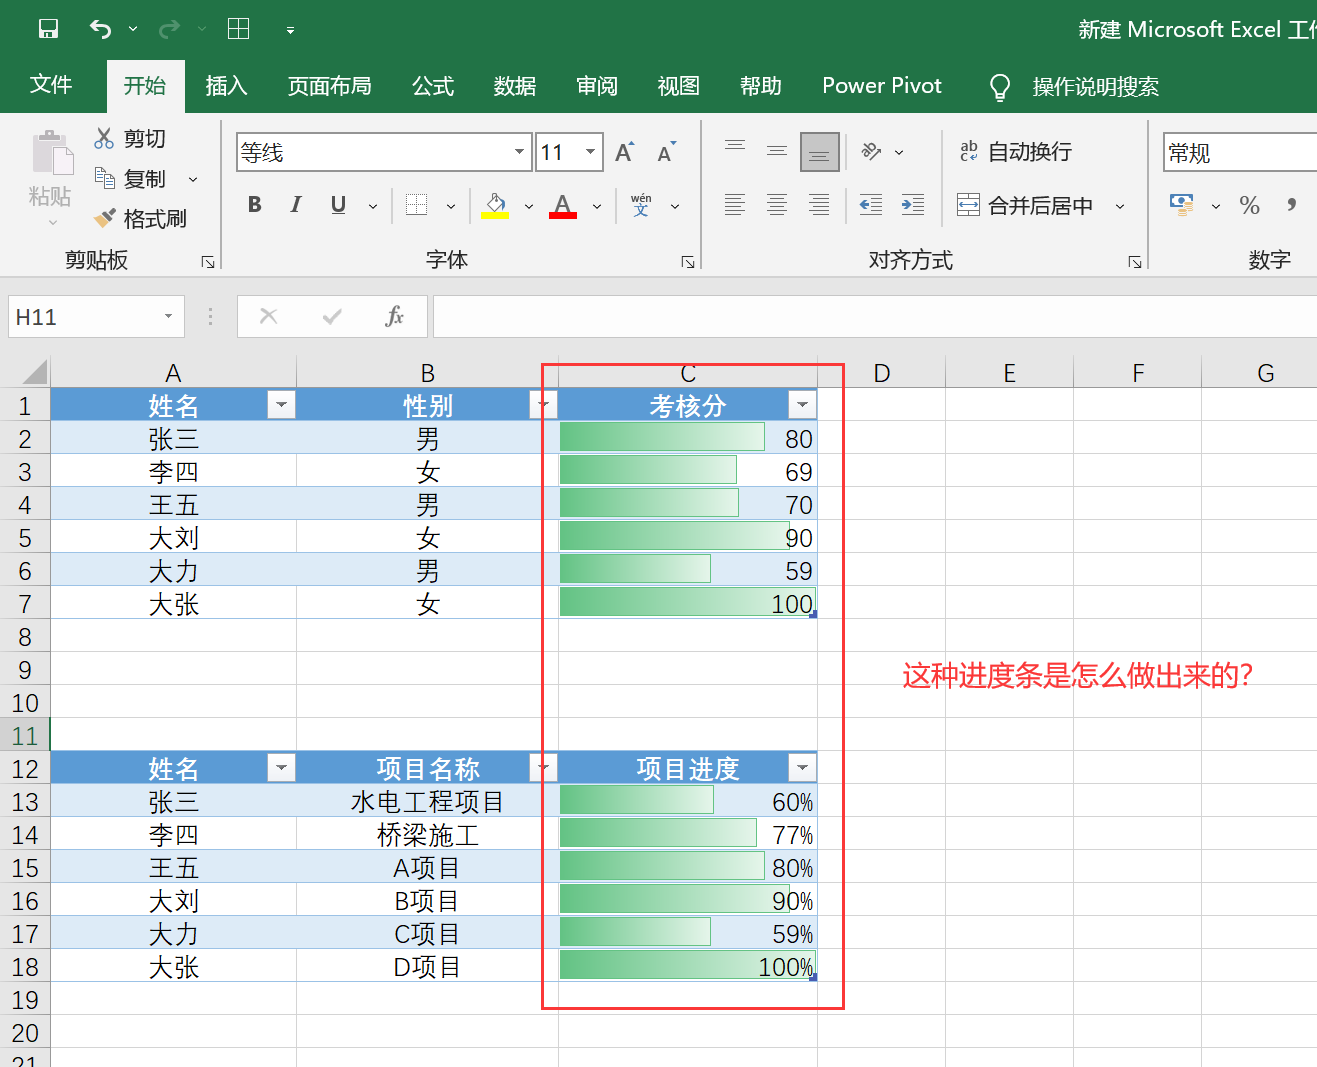The width and height of the screenshot is (1317, 1067).
Task: Open the 考核分 column filter dropdown
Action: pos(802,404)
